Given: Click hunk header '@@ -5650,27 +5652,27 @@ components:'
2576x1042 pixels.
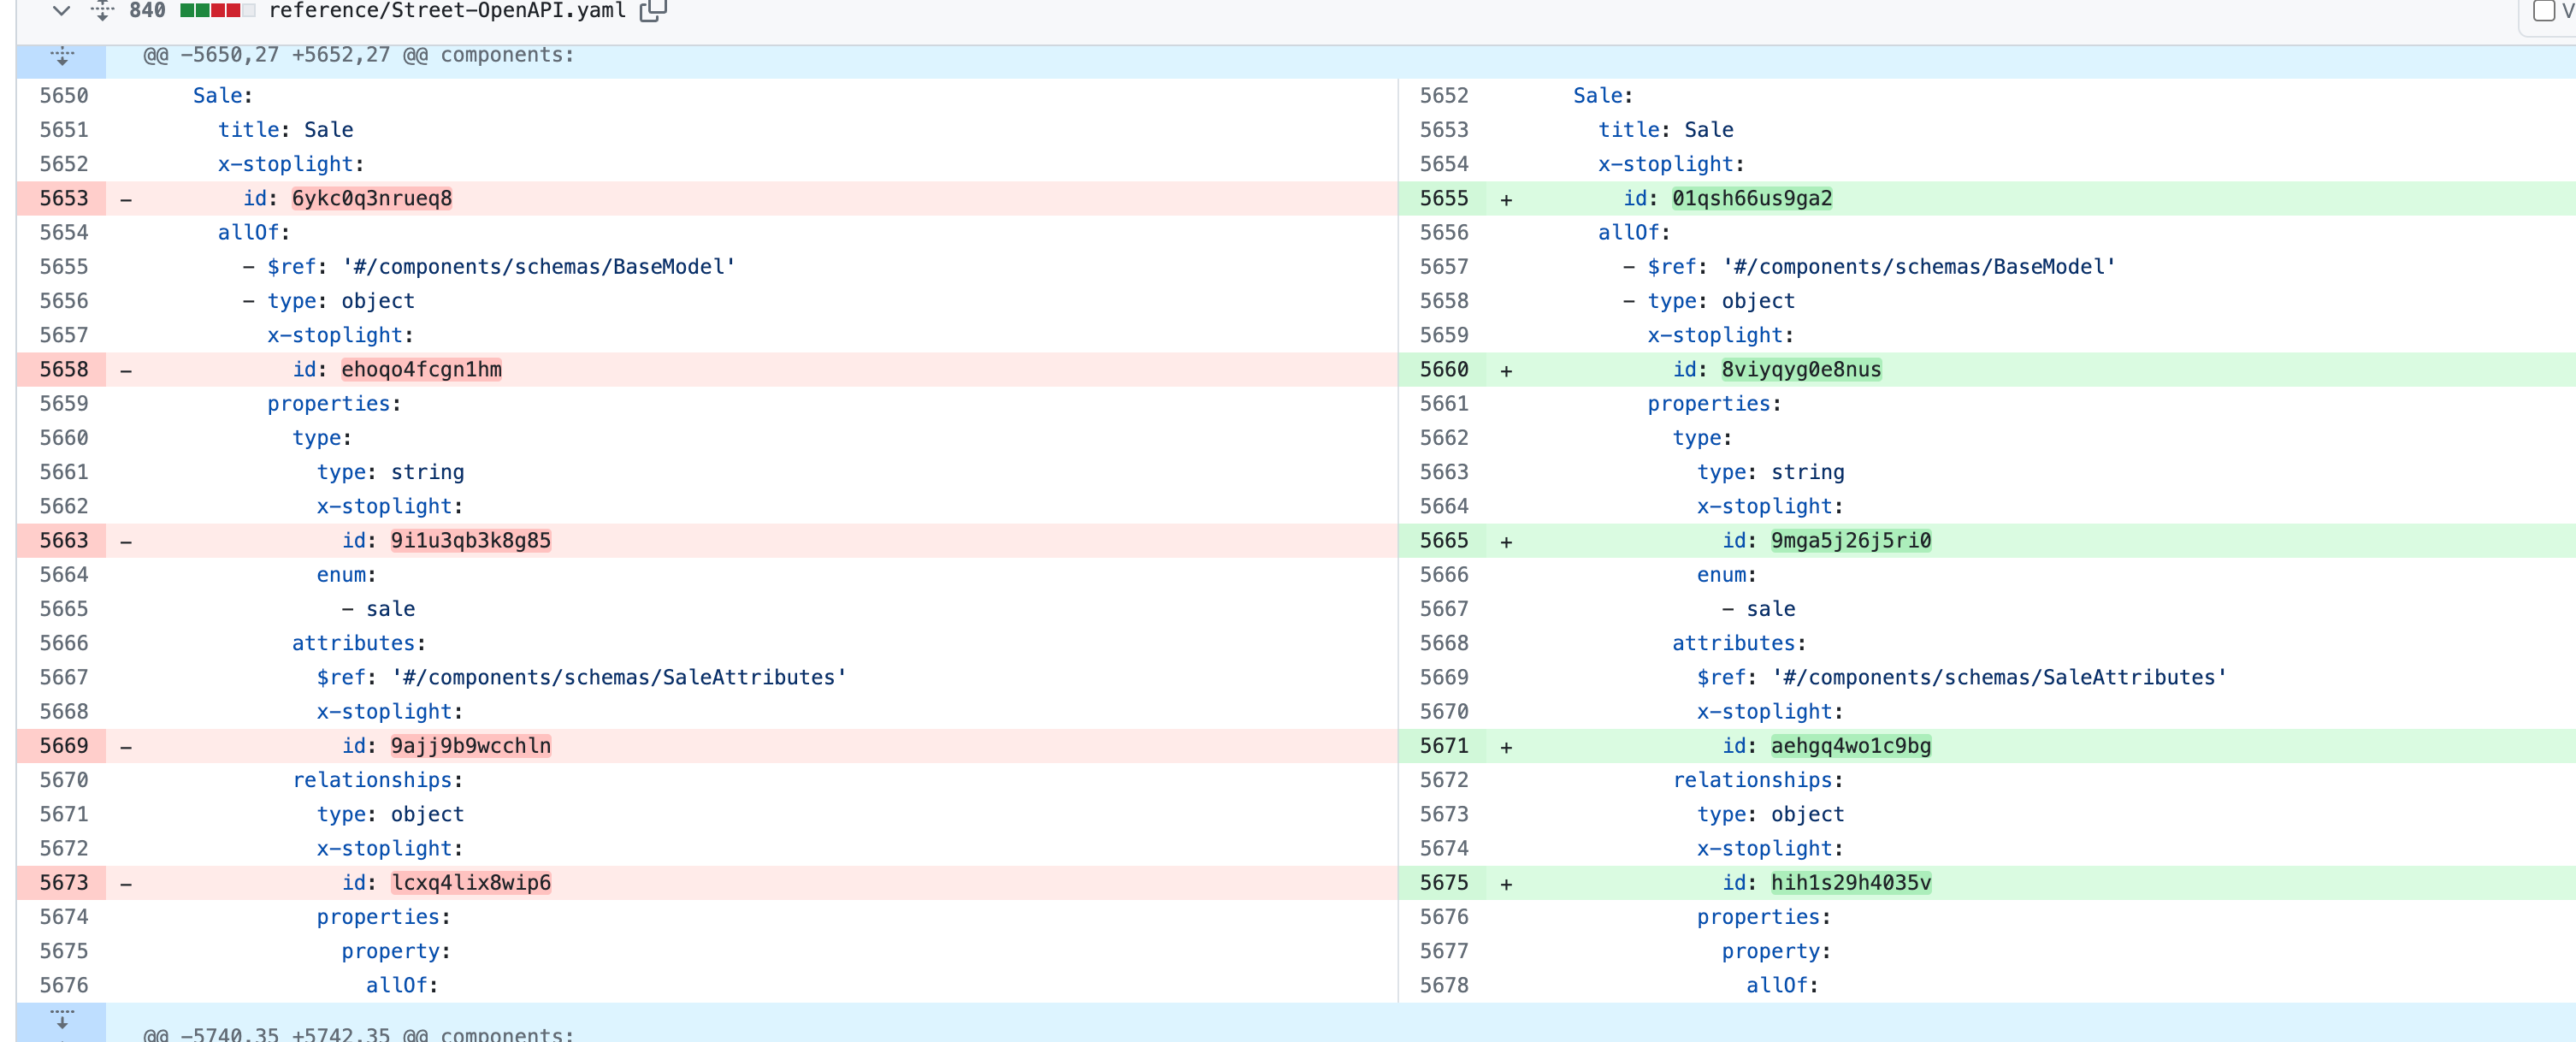Looking at the screenshot, I should pos(359,56).
